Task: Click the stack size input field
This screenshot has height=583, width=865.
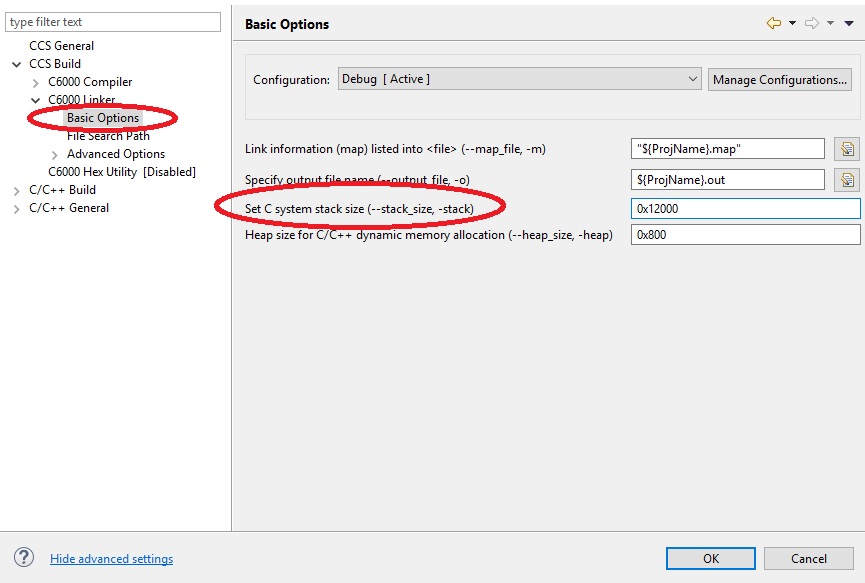Action: pyautogui.click(x=745, y=208)
